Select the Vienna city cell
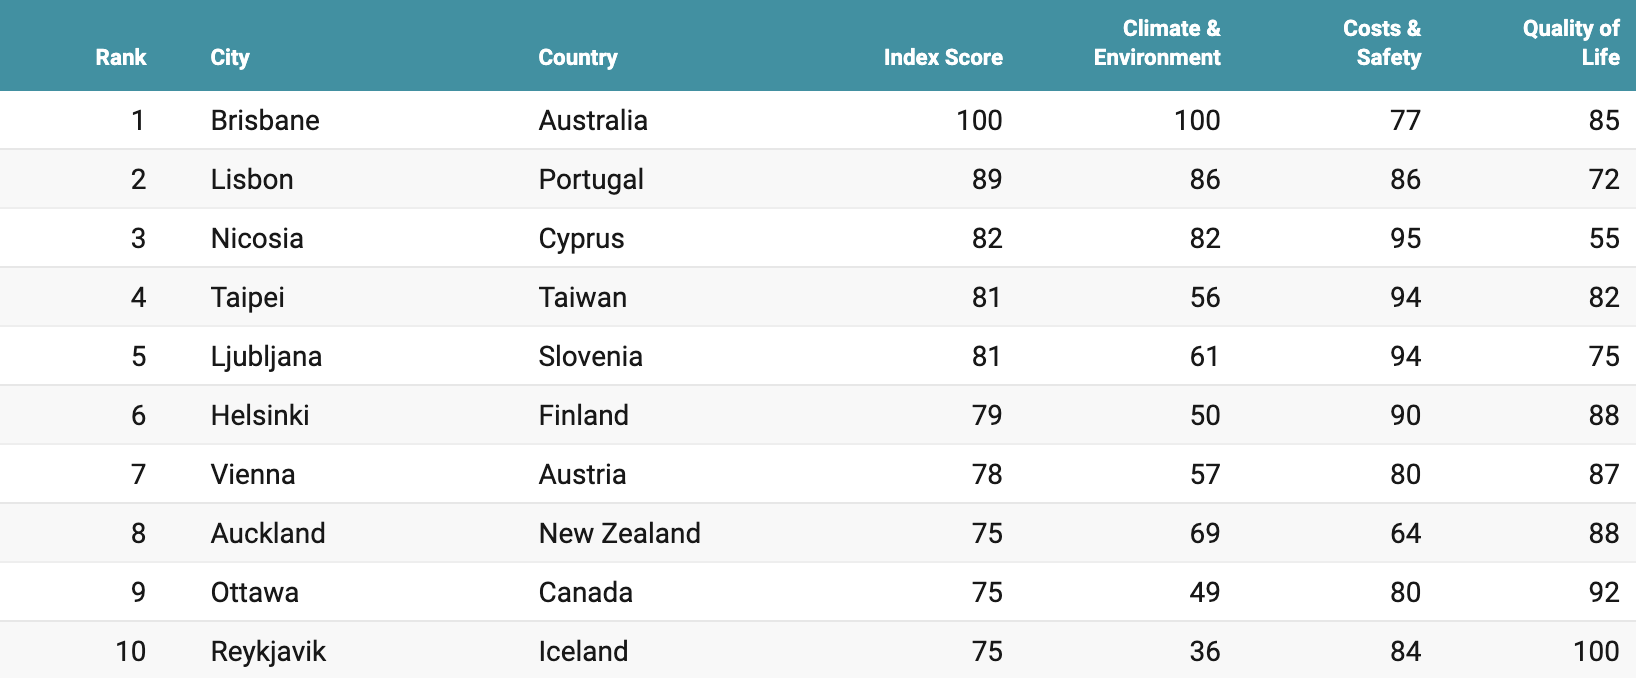The image size is (1638, 678). coord(253,474)
